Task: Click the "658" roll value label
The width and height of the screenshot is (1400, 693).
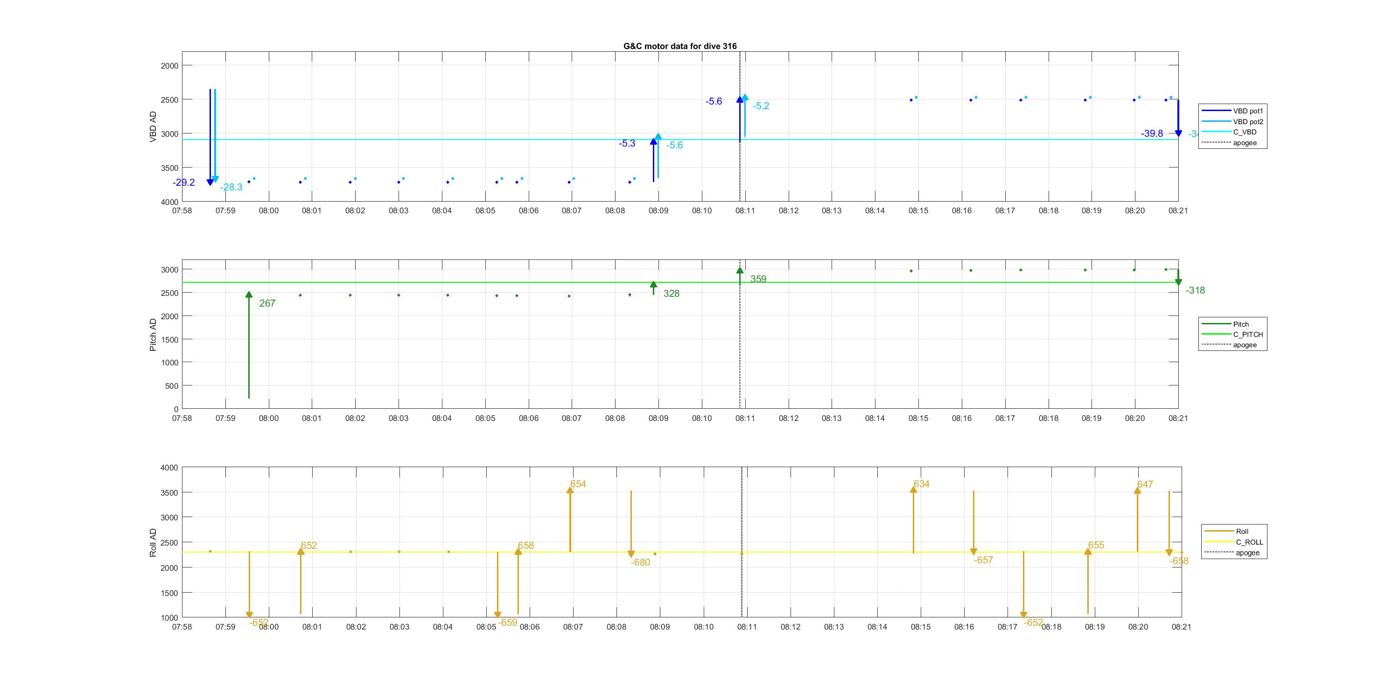Action: (x=526, y=546)
